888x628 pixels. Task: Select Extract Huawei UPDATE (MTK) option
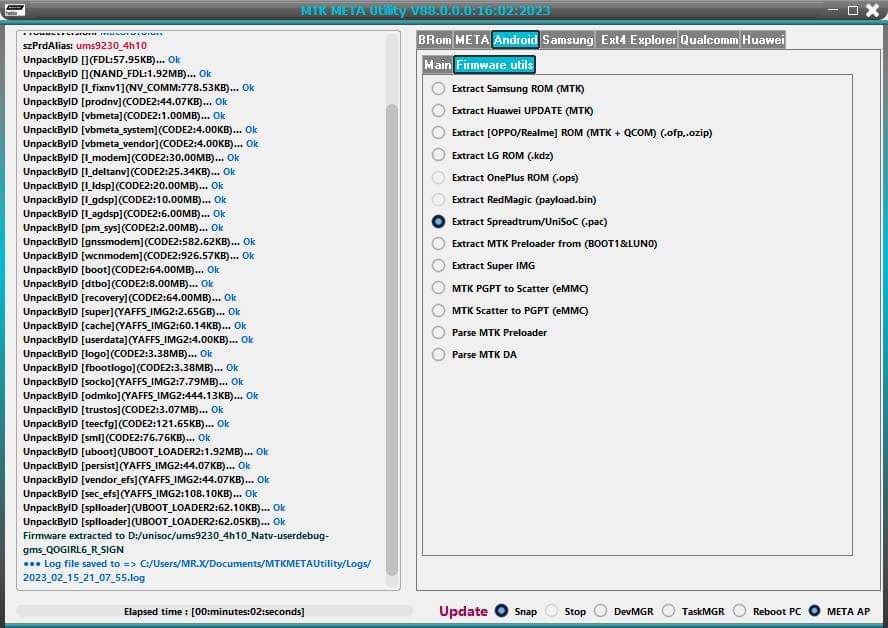(438, 110)
